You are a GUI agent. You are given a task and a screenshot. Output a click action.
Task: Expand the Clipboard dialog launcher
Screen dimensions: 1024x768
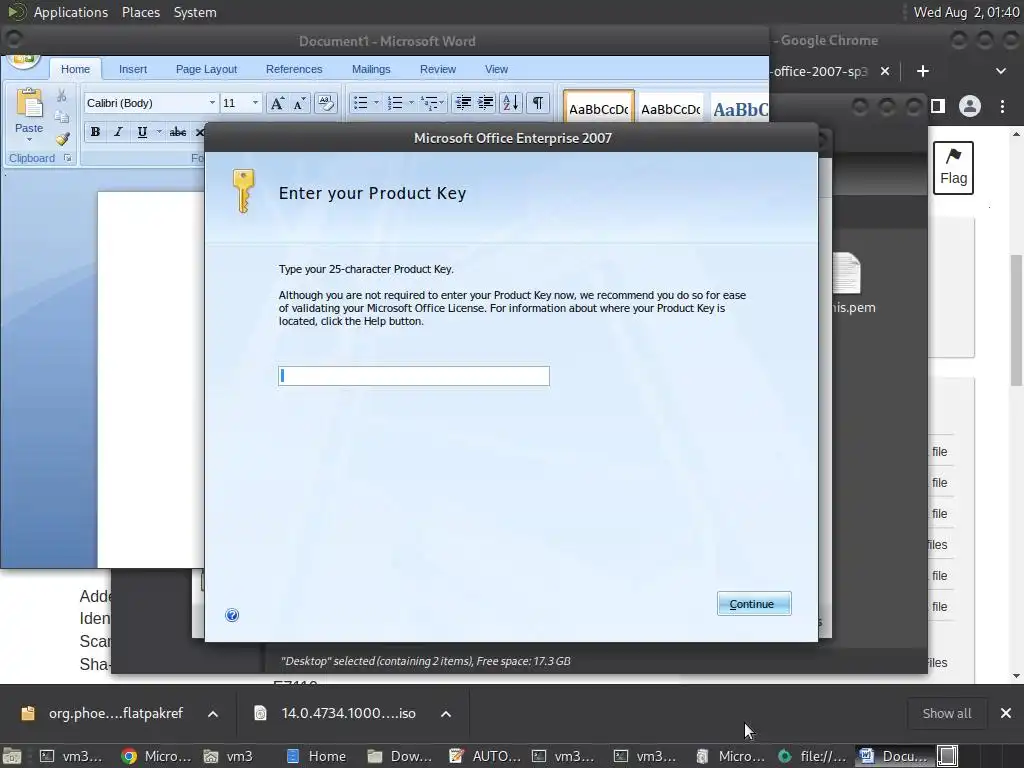68,158
